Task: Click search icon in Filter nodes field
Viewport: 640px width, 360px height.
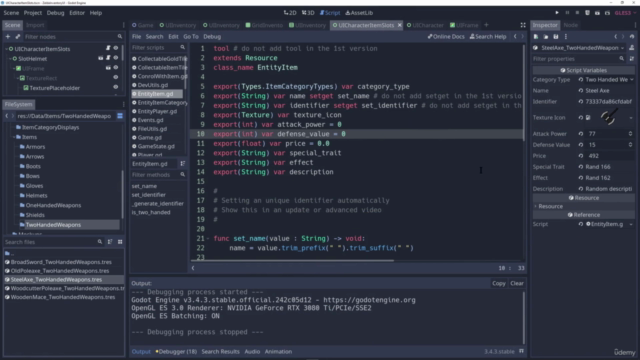Action: (120, 37)
